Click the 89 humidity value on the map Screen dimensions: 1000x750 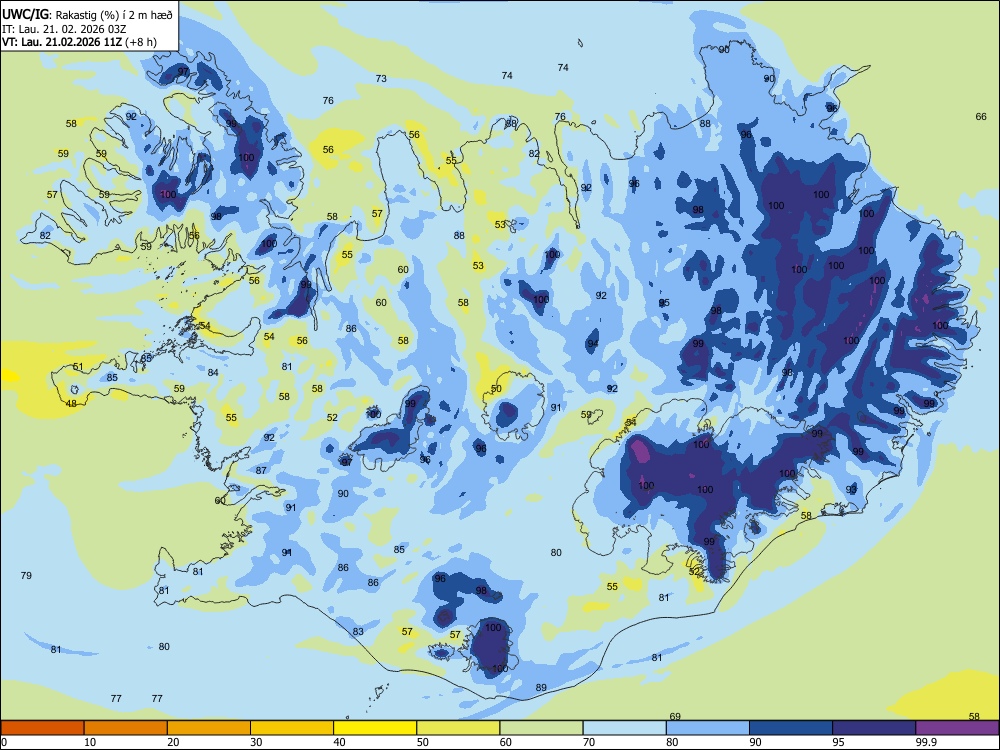(541, 688)
